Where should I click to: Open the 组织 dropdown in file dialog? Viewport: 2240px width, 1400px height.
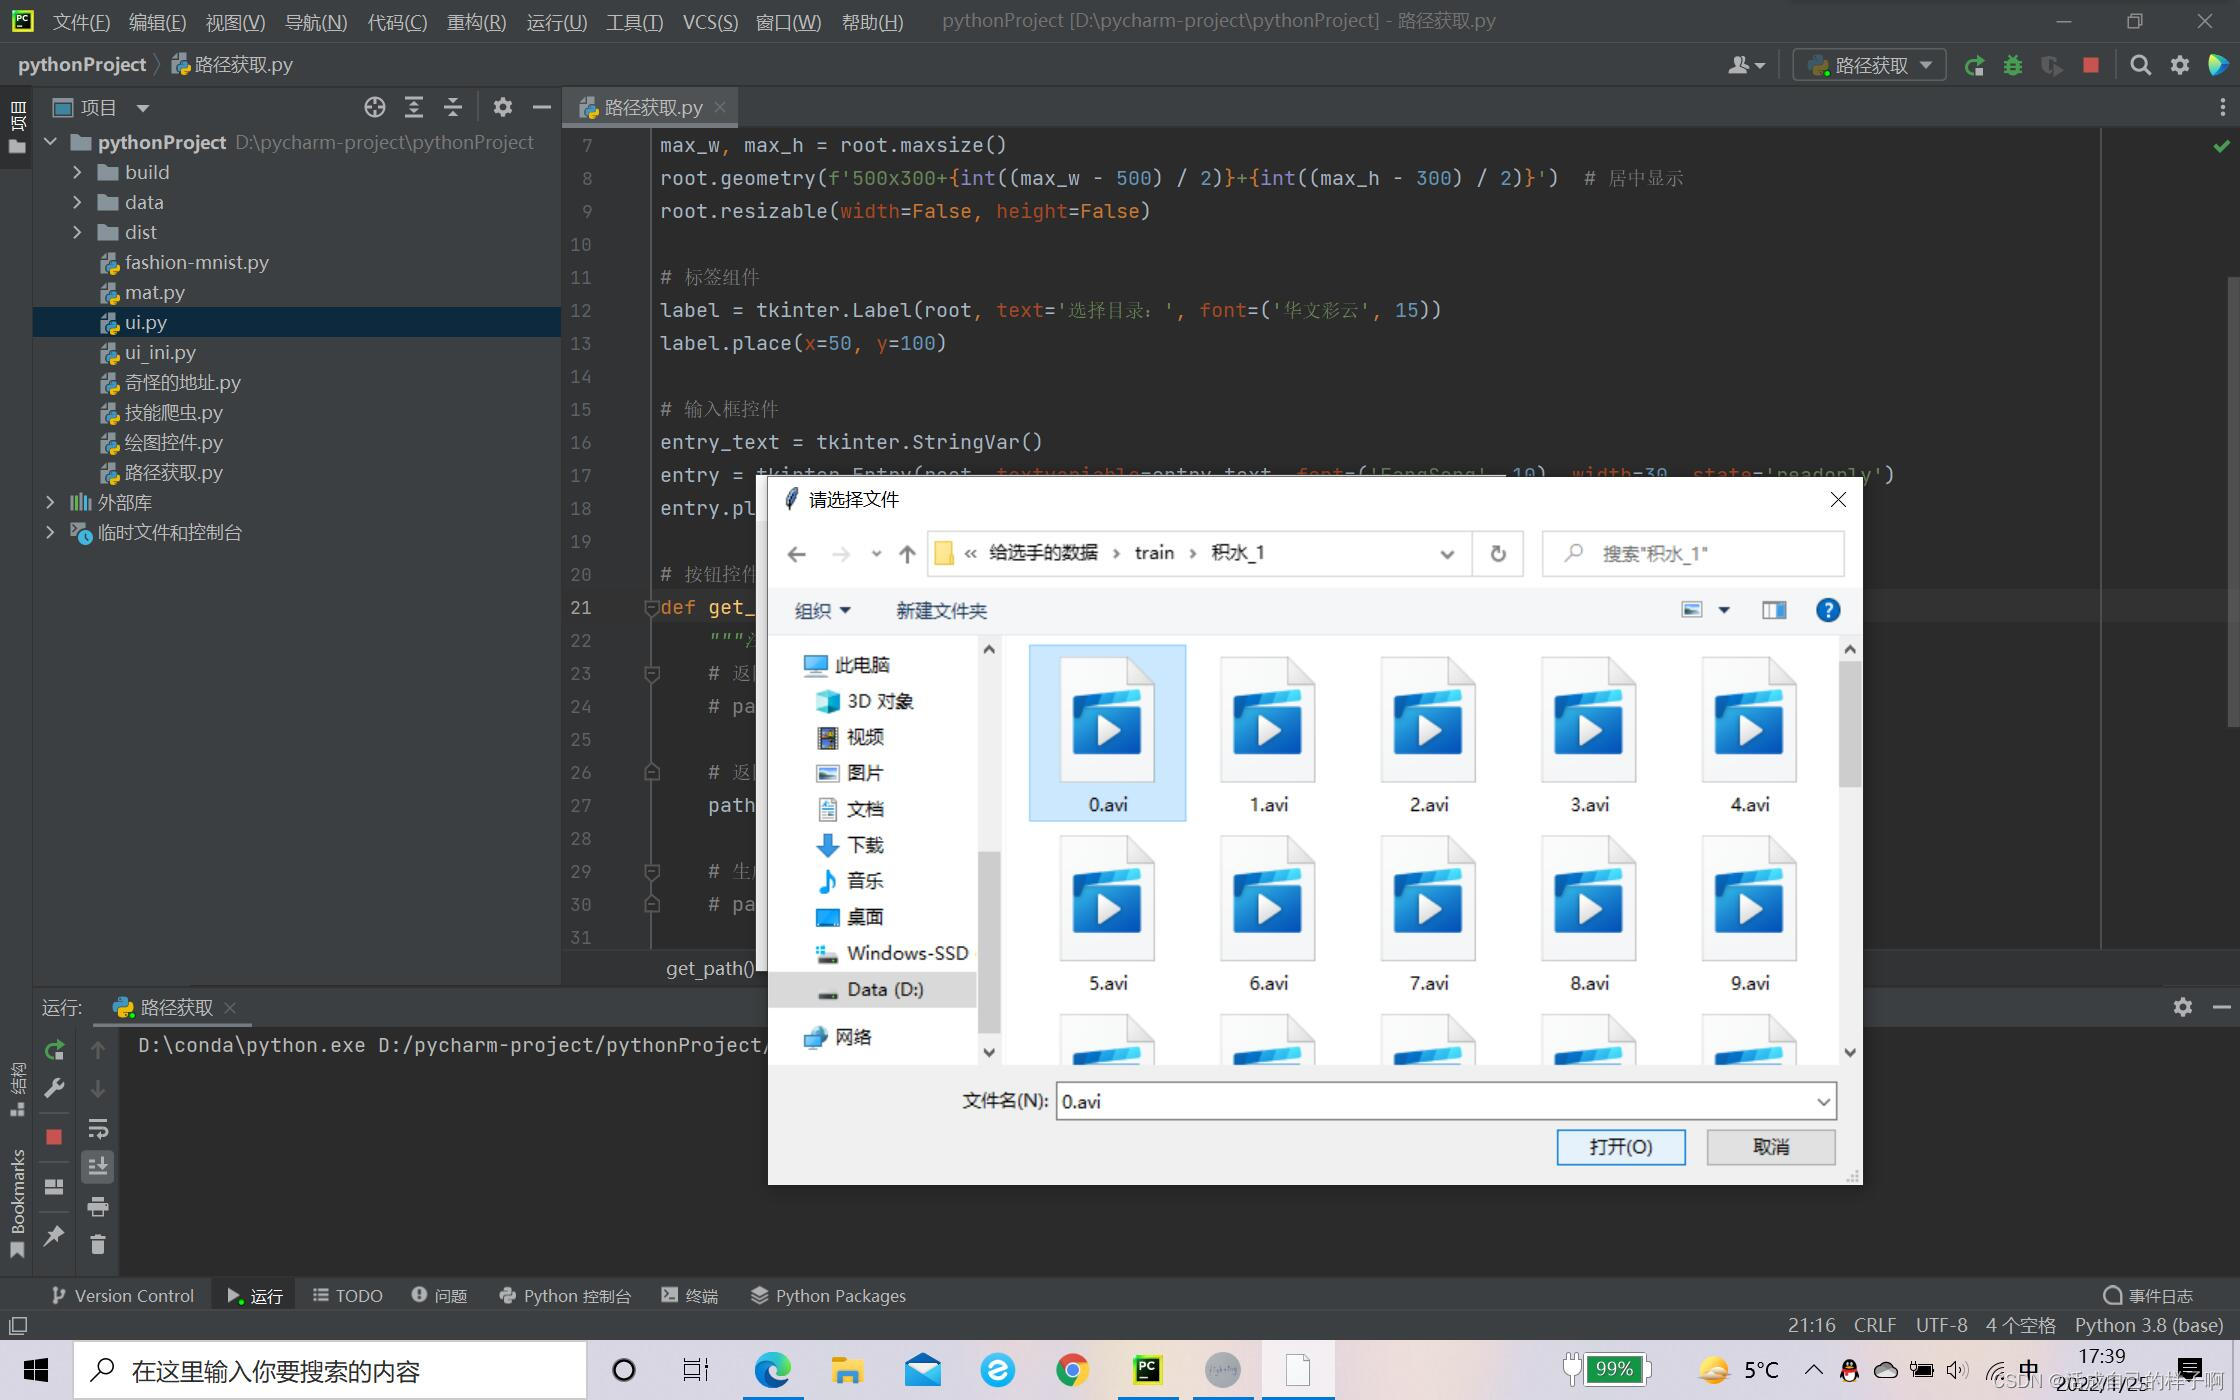[x=822, y=610]
